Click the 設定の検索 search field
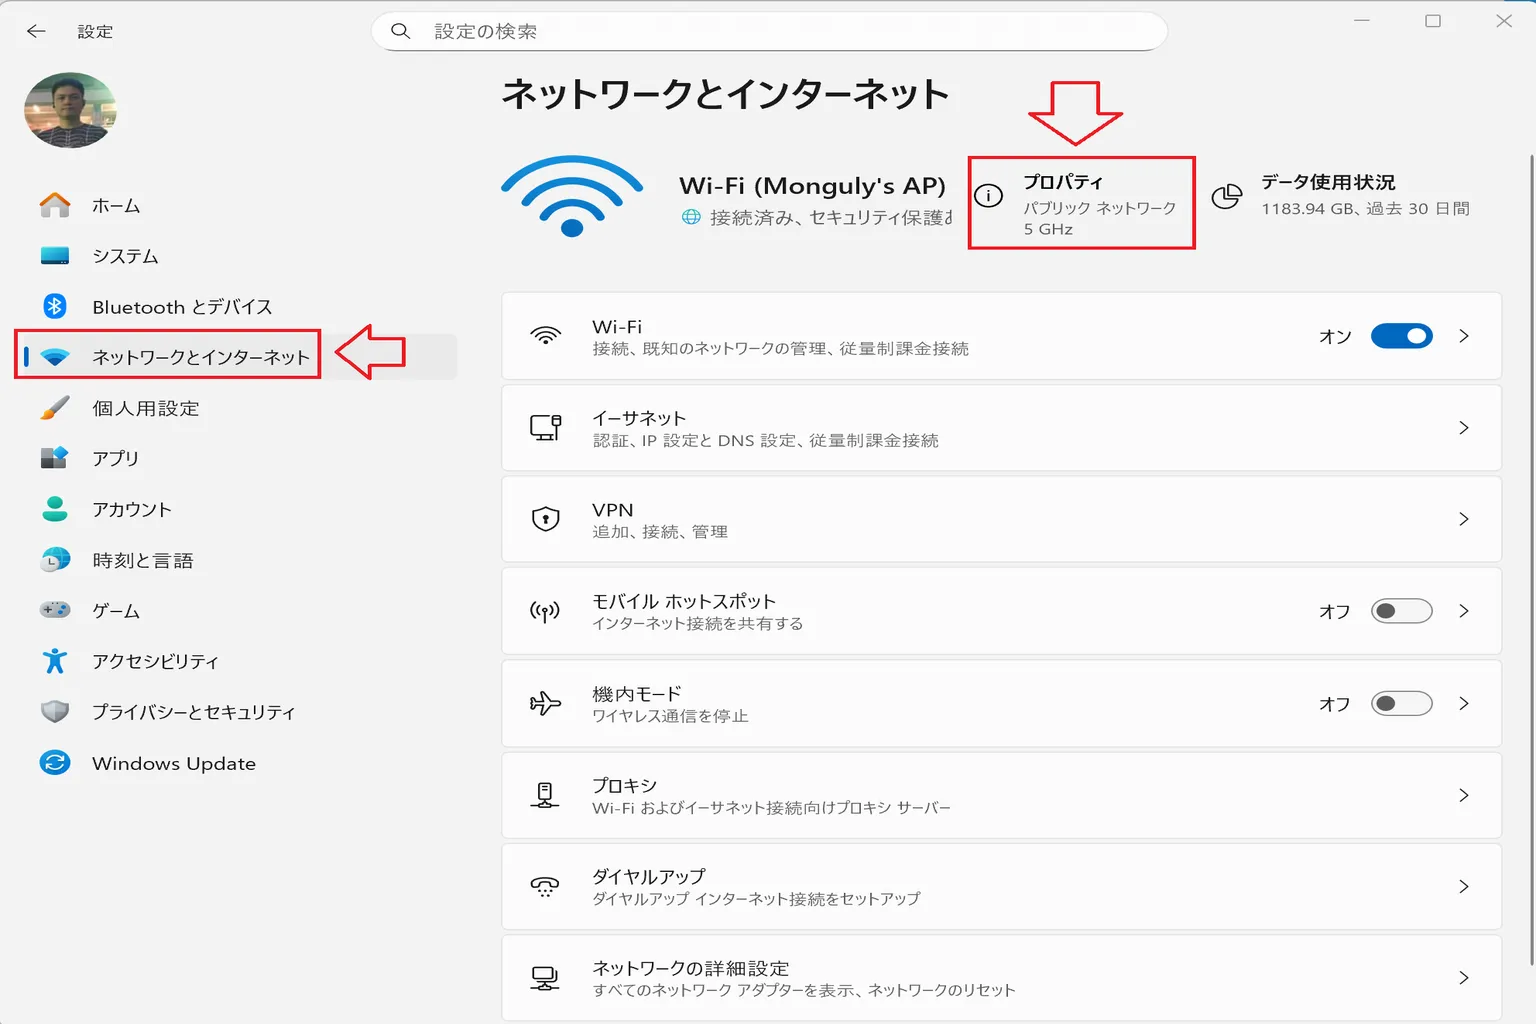The height and width of the screenshot is (1024, 1536). coord(769,31)
